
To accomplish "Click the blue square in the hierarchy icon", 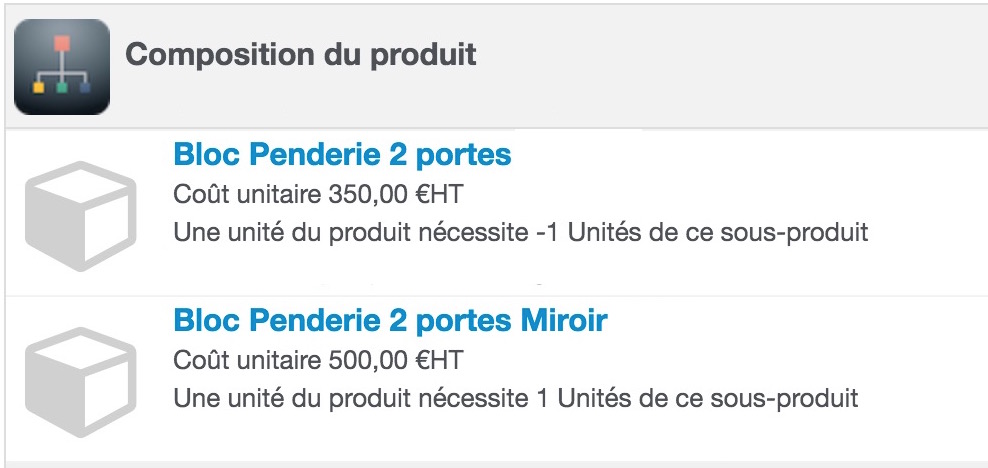I will pos(85,87).
